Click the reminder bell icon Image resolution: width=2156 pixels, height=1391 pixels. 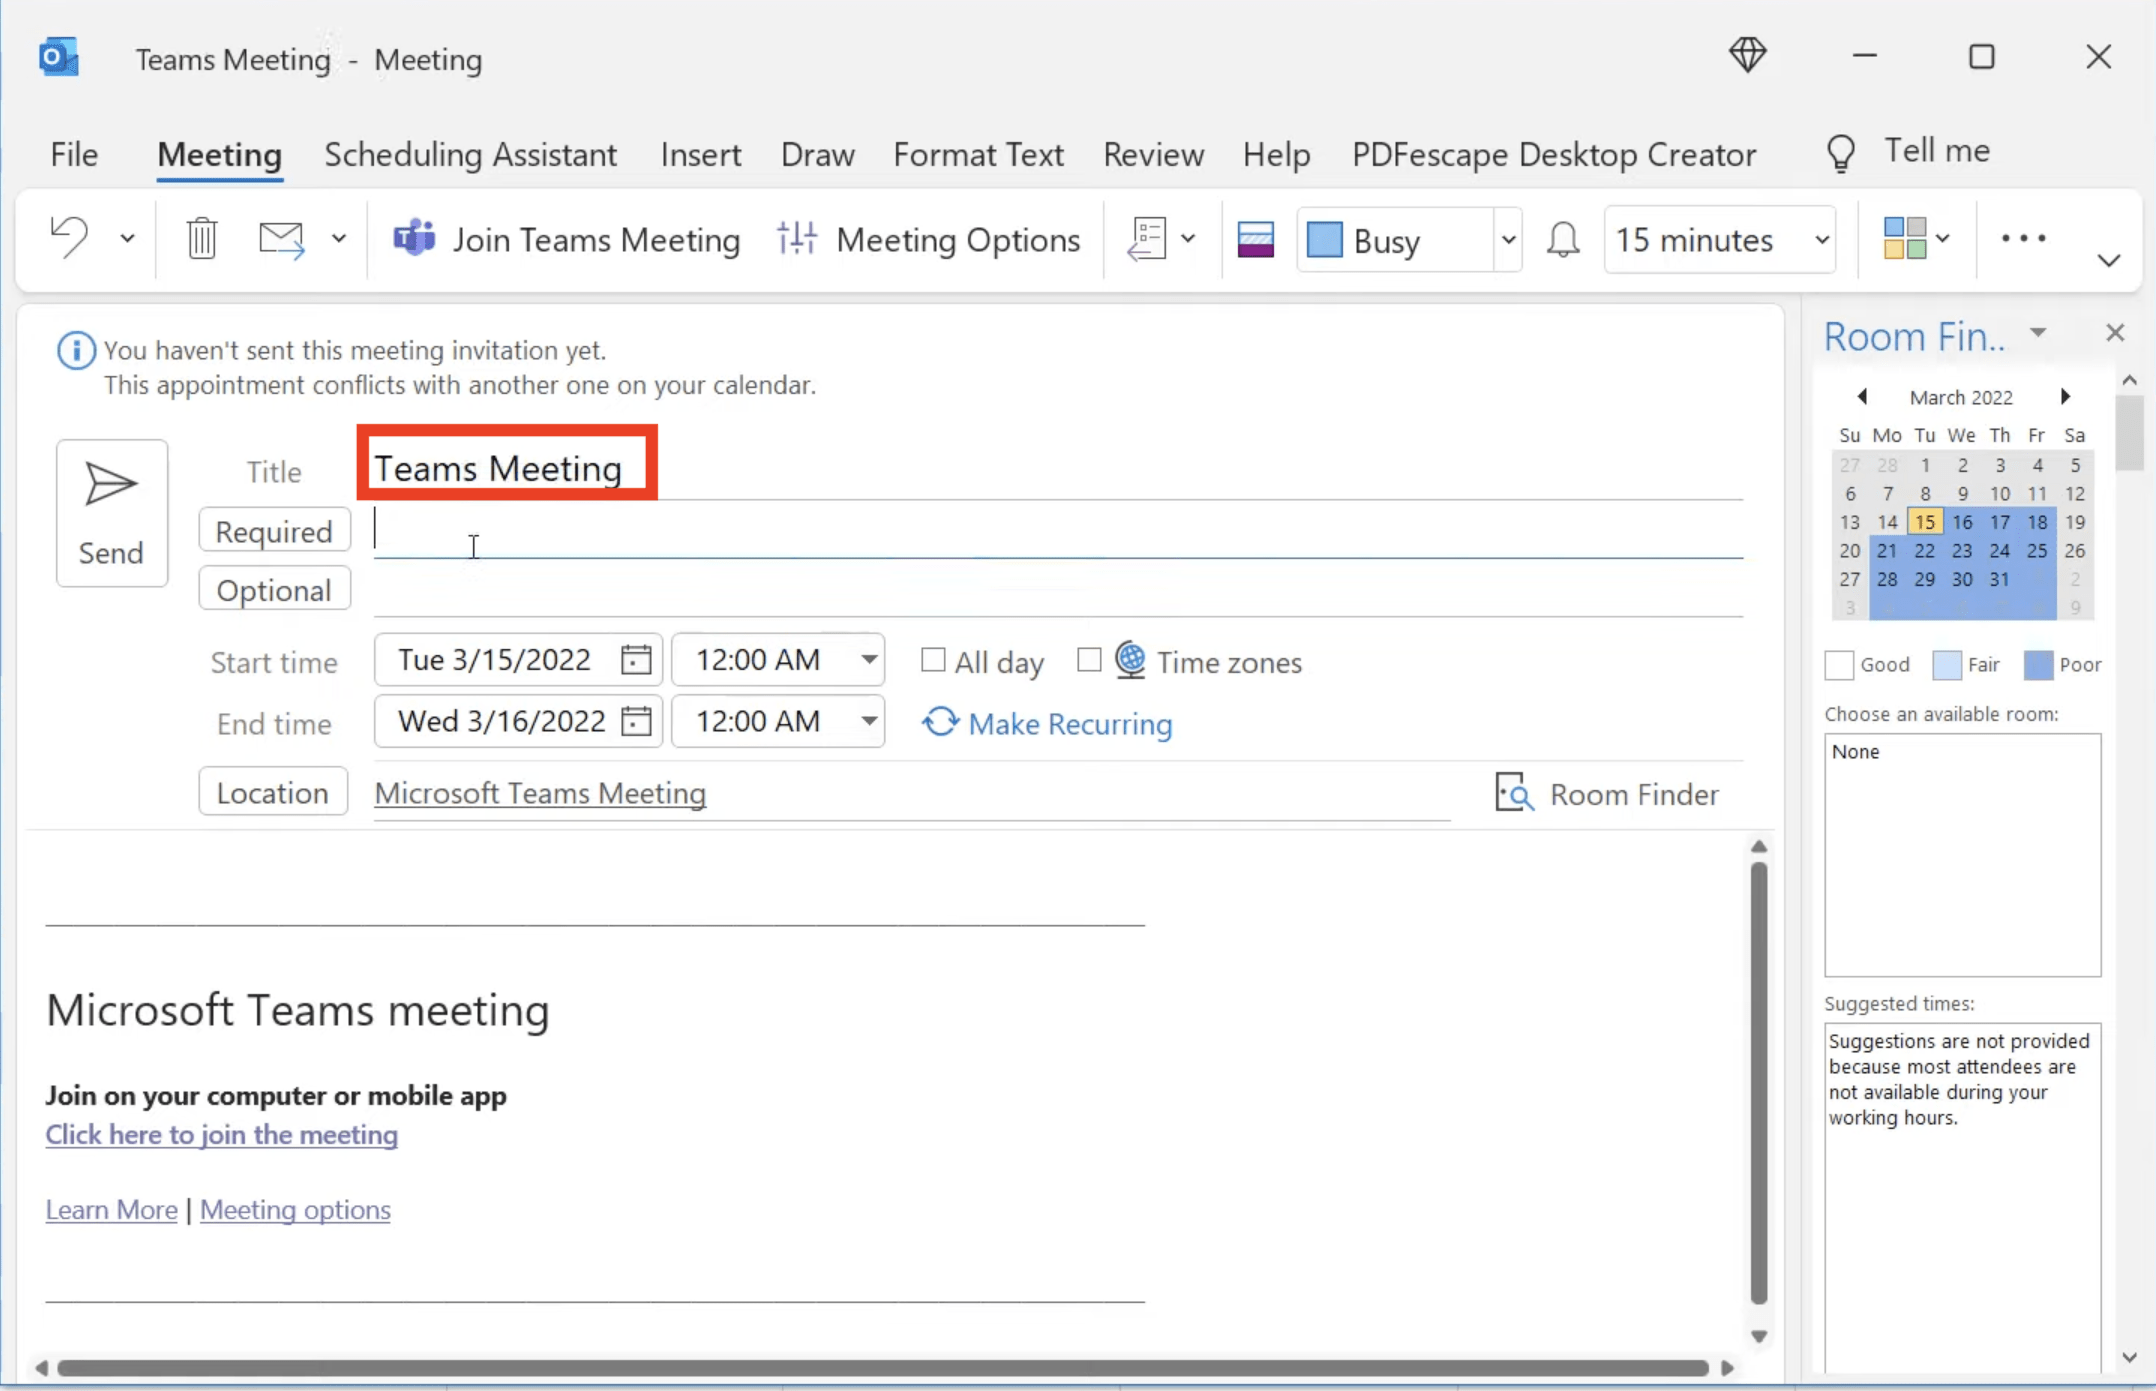[x=1563, y=240]
